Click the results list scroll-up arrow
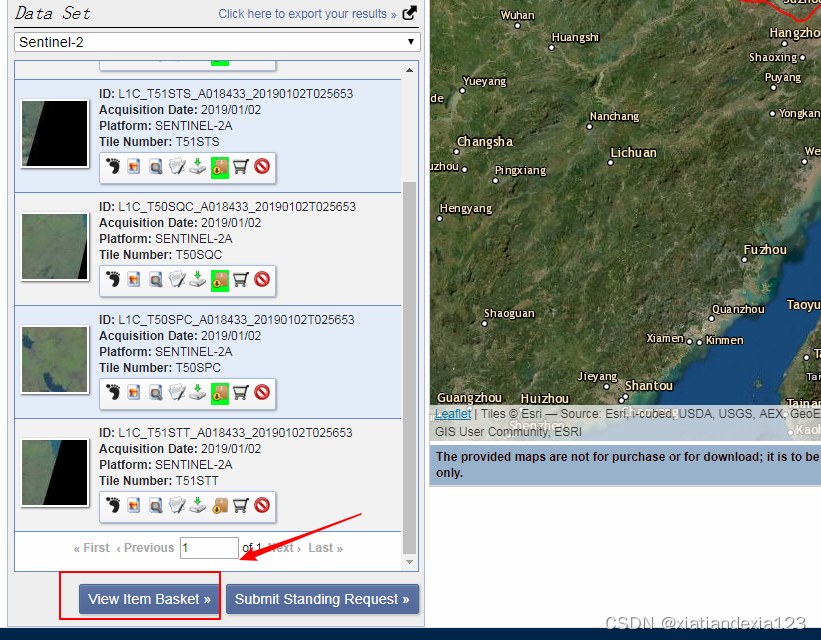Image resolution: width=821 pixels, height=640 pixels. point(409,70)
